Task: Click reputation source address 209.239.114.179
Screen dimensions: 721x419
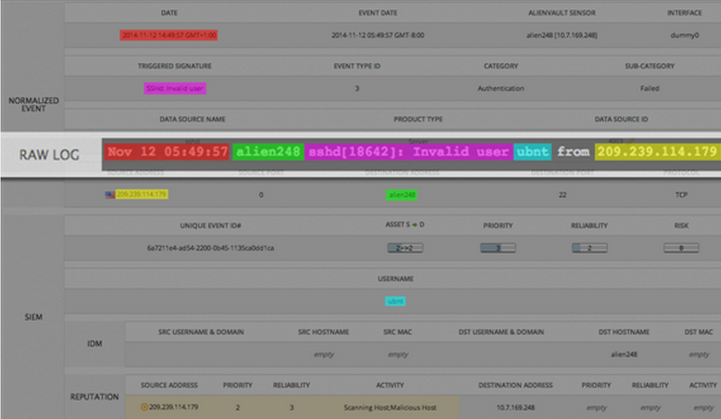Action: pos(173,407)
